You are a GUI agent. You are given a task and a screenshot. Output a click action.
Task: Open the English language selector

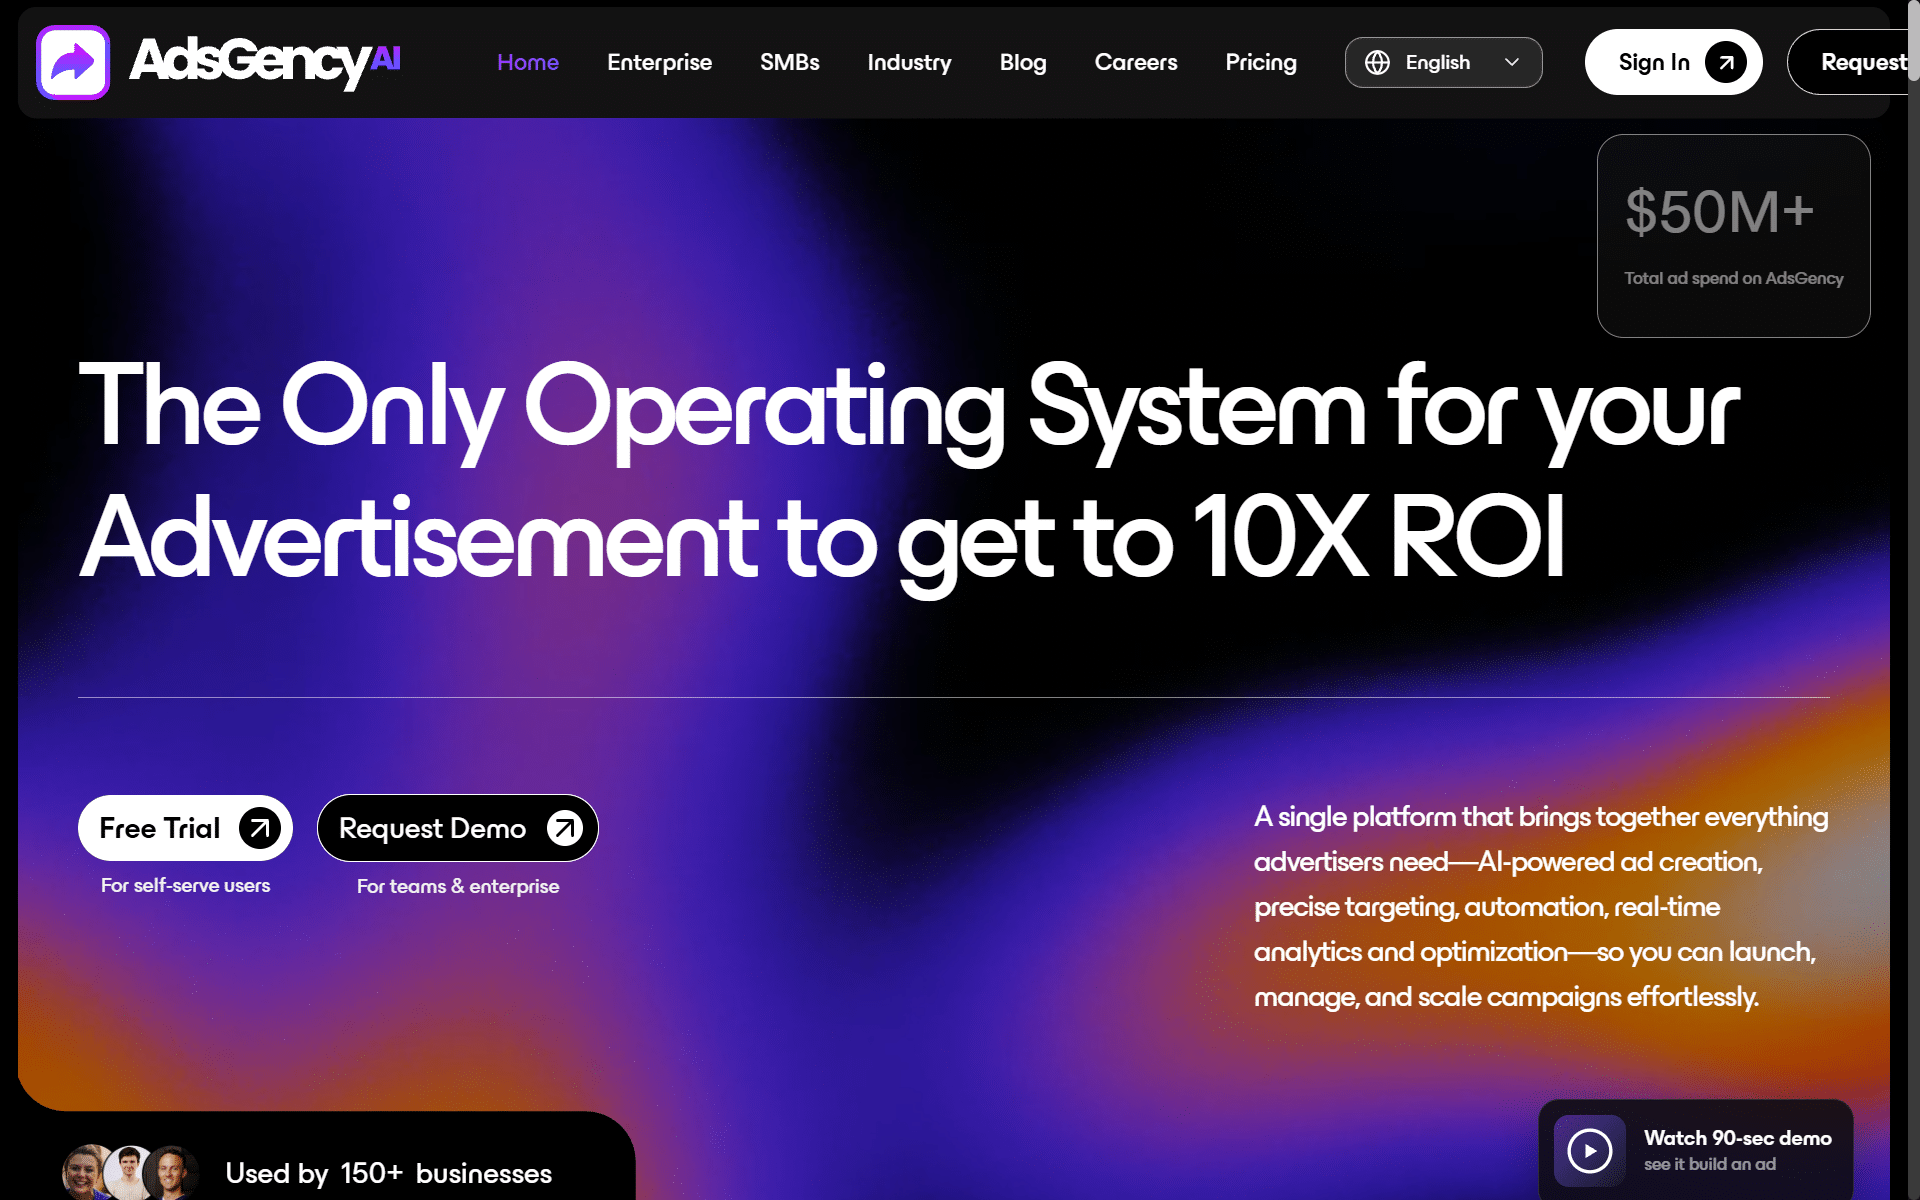(x=1443, y=62)
